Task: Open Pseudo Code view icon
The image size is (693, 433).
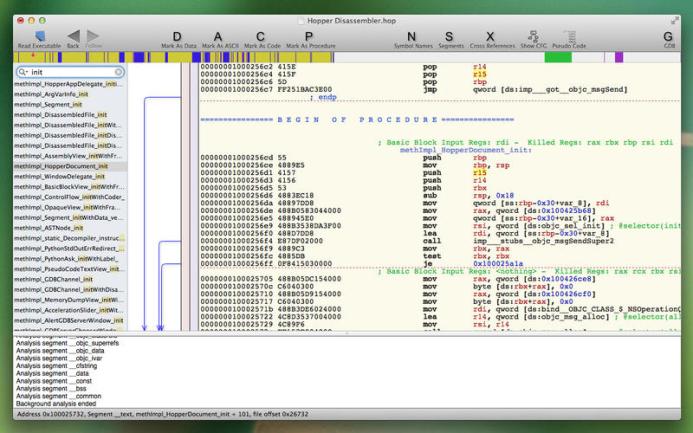Action: pos(569,36)
